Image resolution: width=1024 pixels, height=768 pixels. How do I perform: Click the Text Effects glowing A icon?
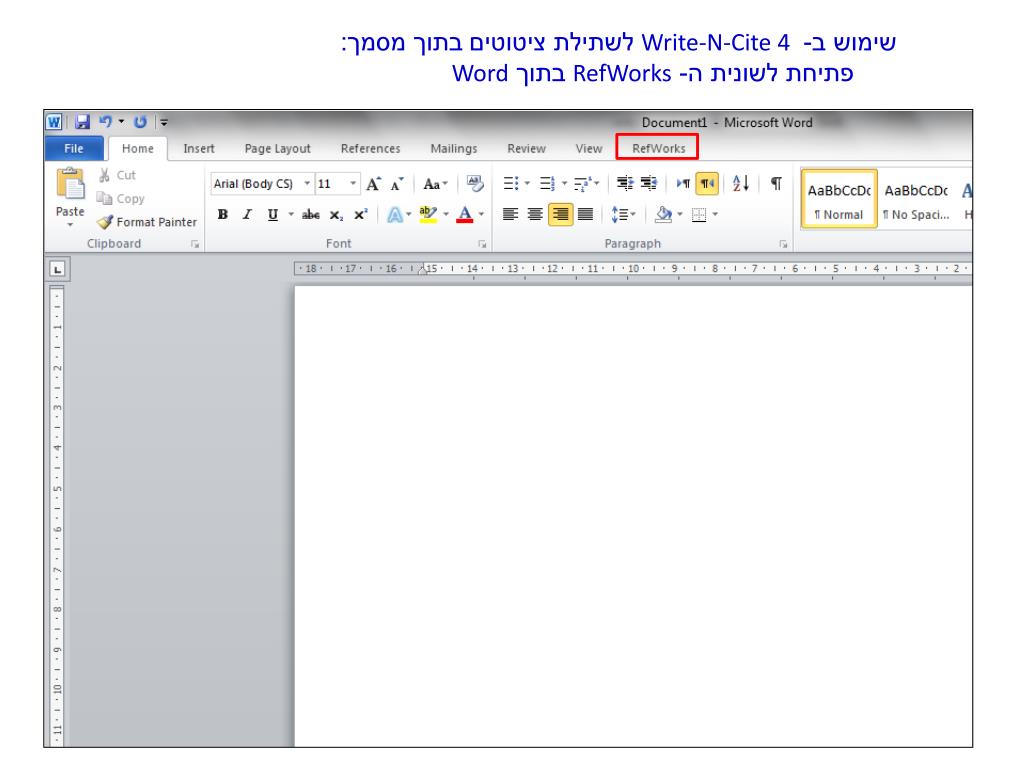394,214
